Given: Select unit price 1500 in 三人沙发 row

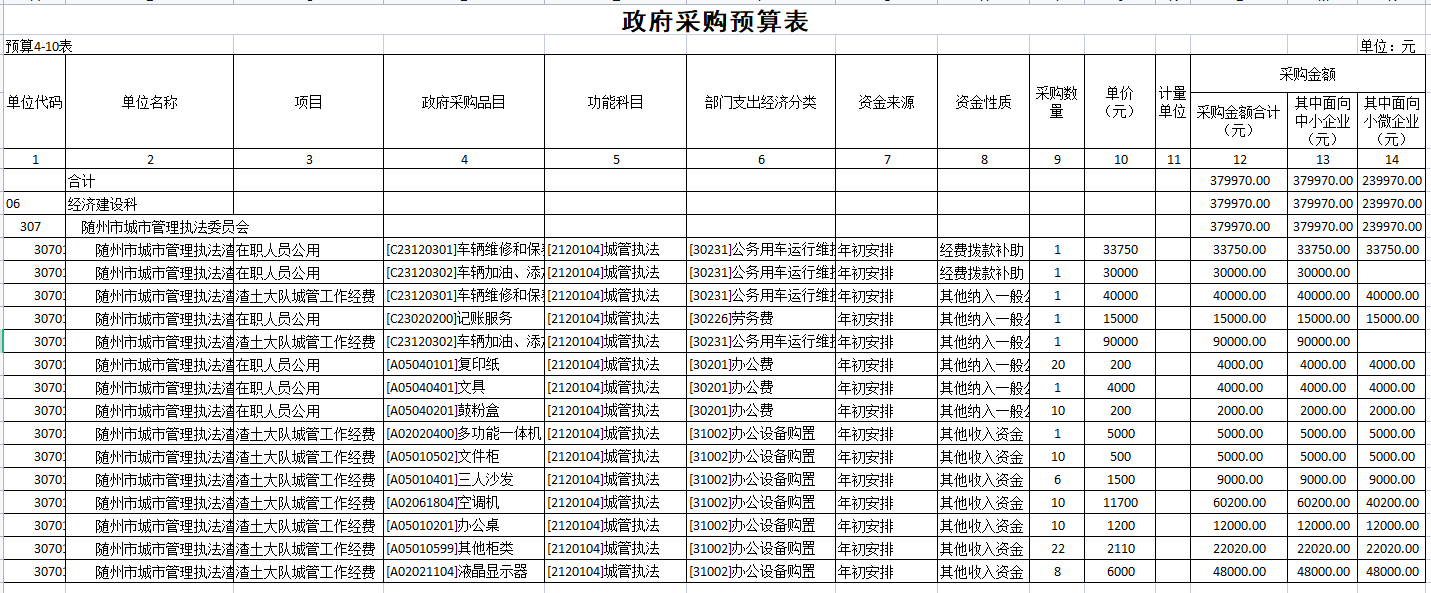Looking at the screenshot, I should 1120,480.
